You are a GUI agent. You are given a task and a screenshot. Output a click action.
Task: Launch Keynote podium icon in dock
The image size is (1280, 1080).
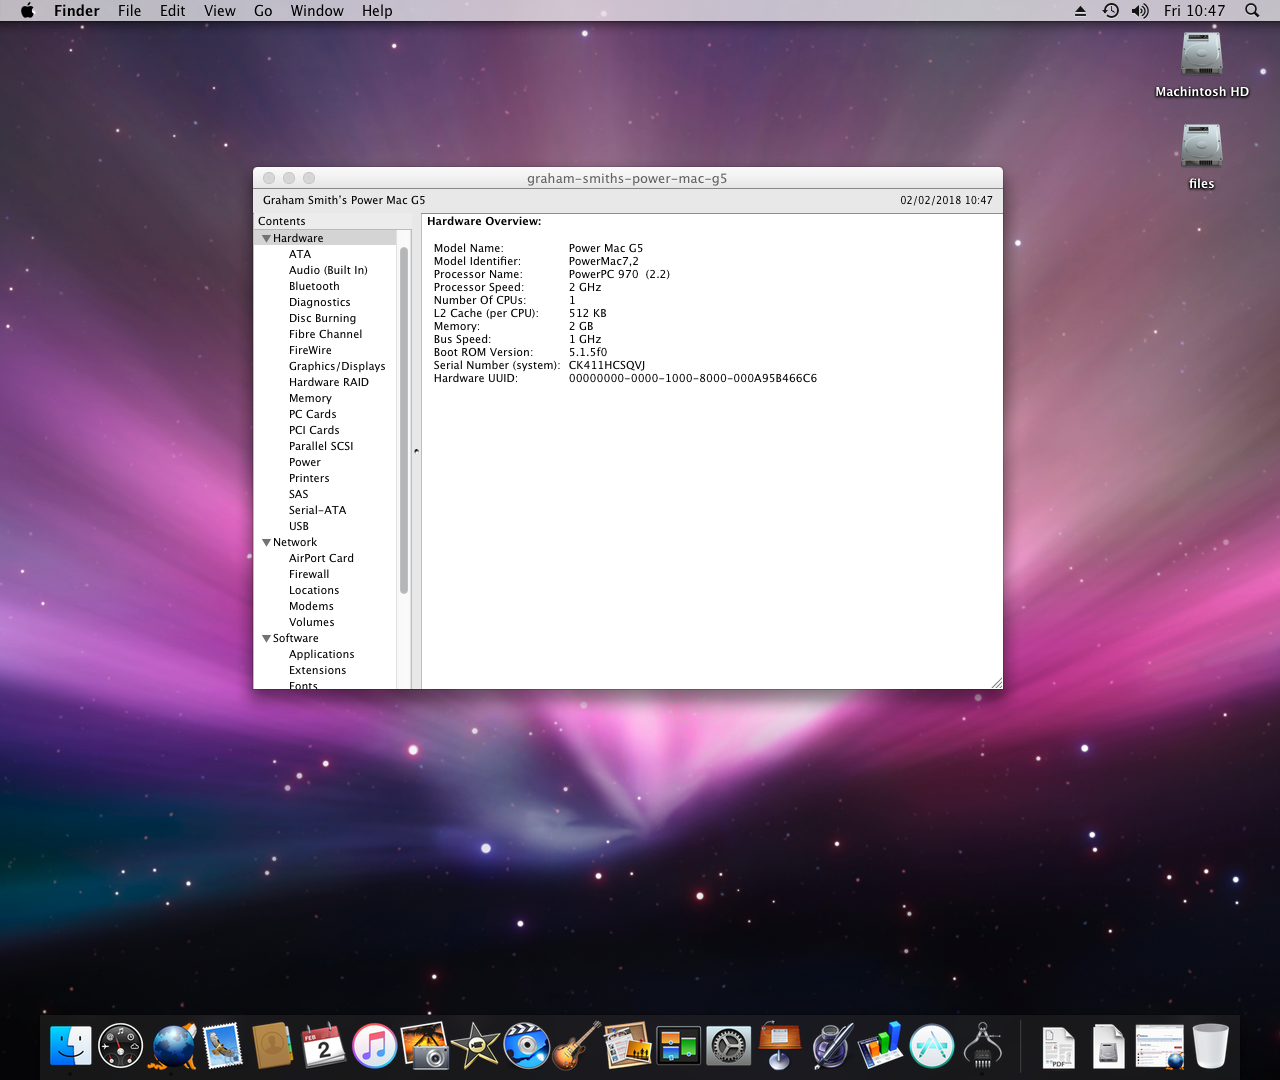(779, 1046)
